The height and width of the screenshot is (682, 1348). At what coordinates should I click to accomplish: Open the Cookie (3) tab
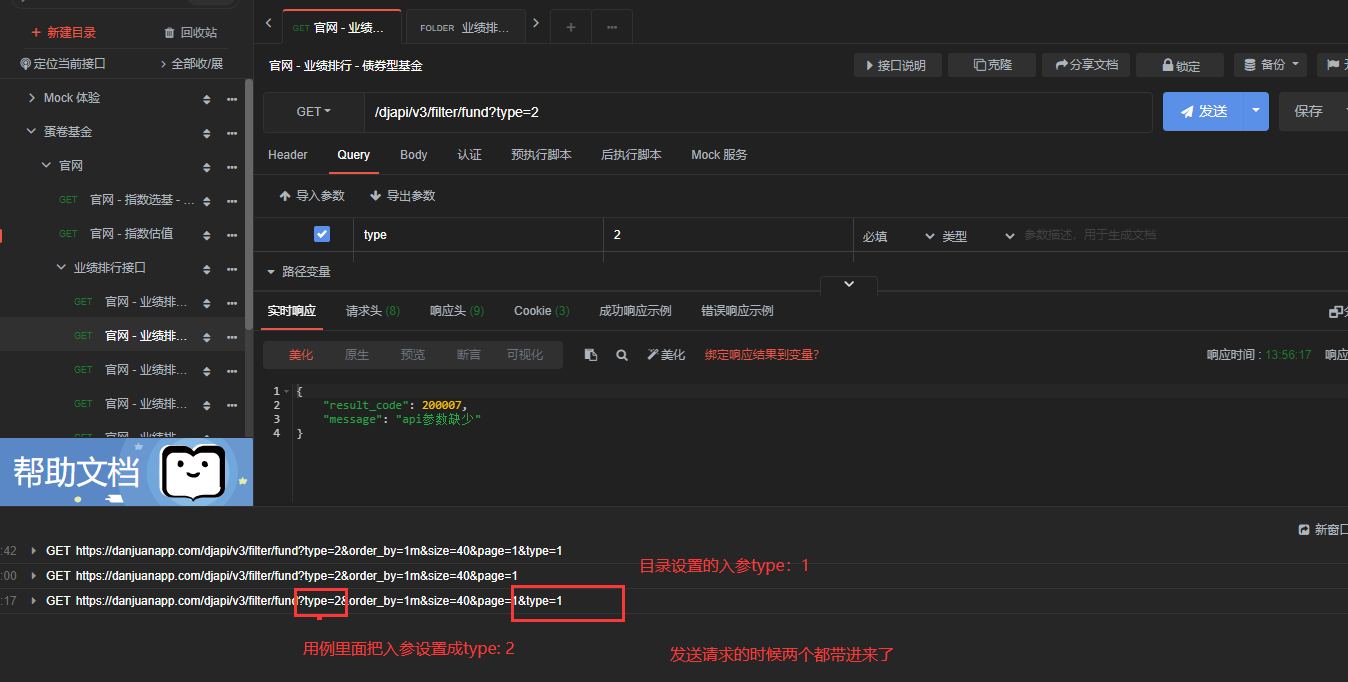(542, 311)
